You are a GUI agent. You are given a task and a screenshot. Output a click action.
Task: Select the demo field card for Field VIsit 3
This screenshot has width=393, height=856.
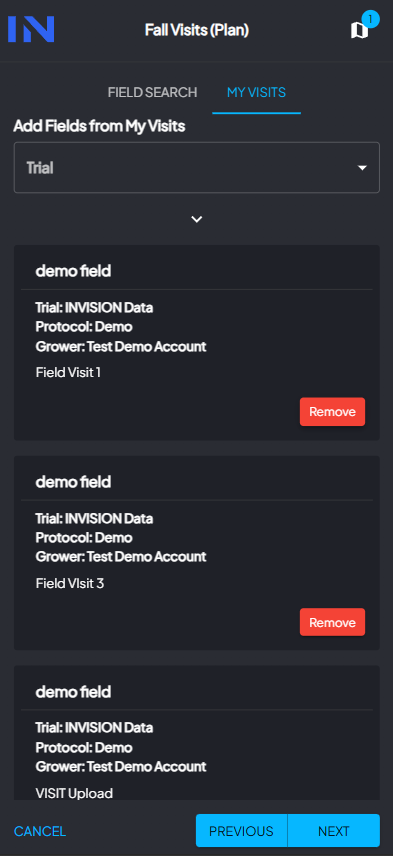click(x=196, y=553)
